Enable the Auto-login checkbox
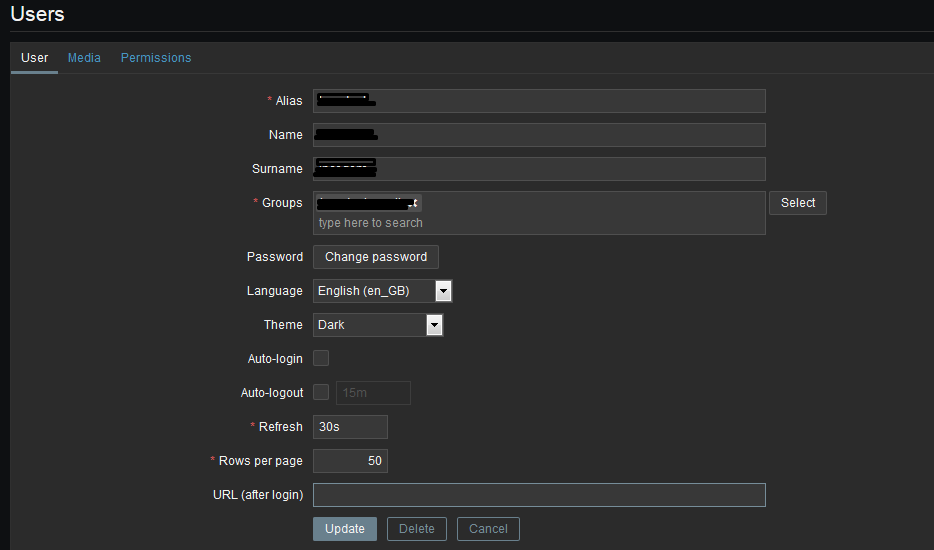Viewport: 934px width, 550px height. 321,358
